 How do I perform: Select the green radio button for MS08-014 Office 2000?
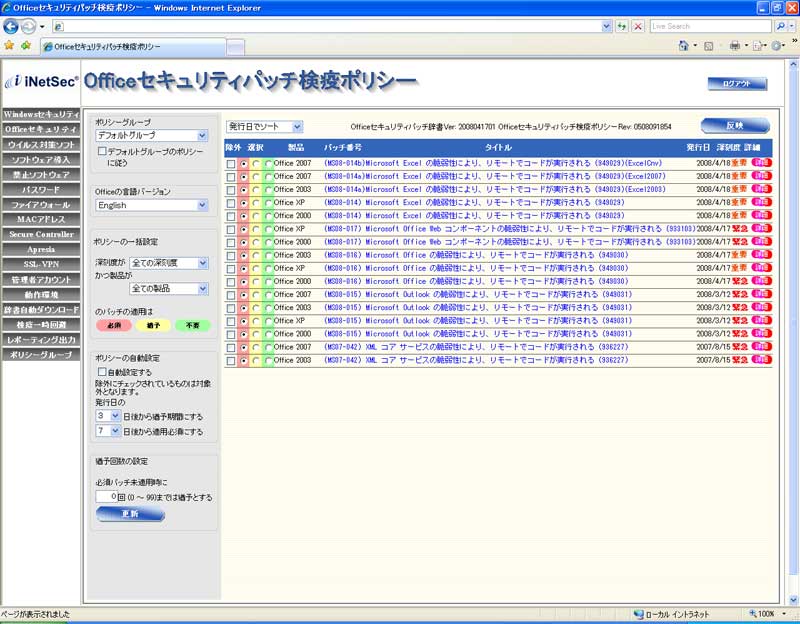(x=268, y=216)
